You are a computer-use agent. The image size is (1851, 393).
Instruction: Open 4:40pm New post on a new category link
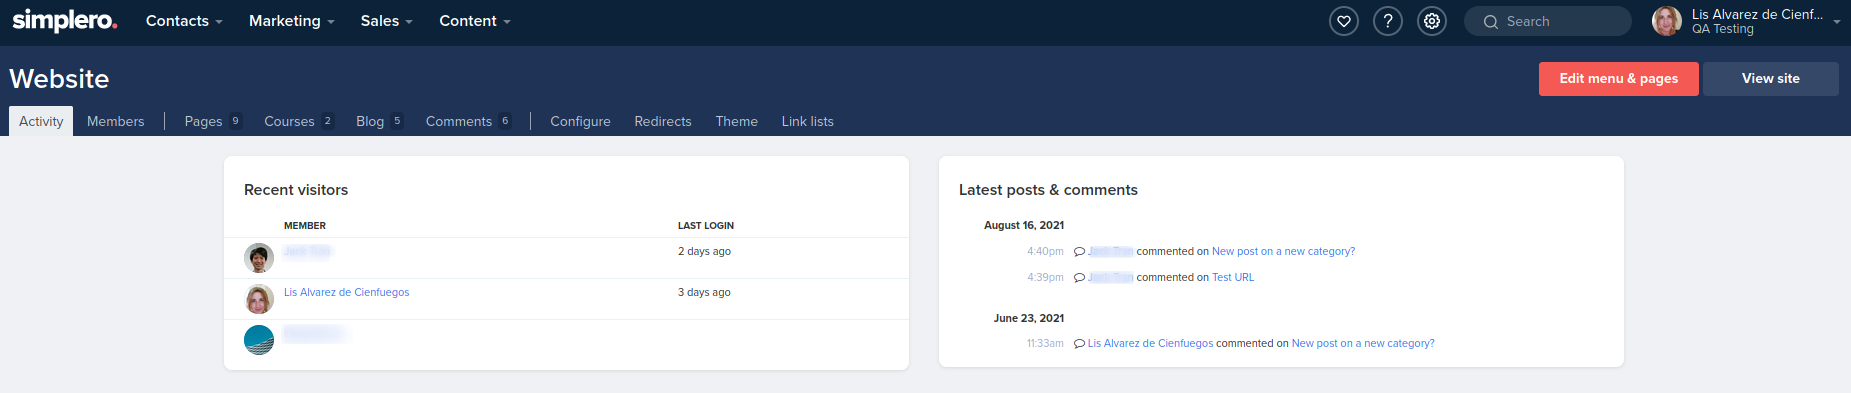(1283, 252)
